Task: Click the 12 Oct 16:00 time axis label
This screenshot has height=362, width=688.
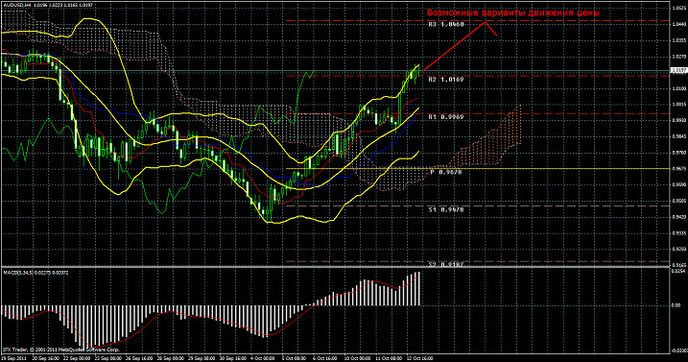Action: (419, 358)
